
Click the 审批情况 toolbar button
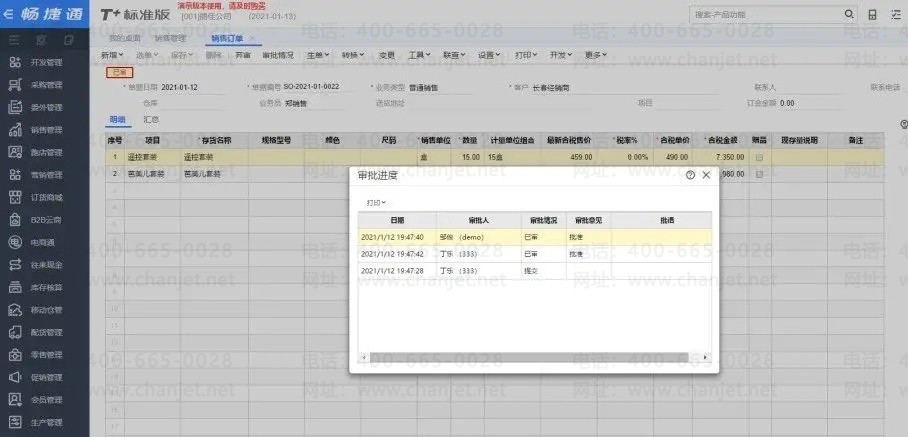point(278,56)
